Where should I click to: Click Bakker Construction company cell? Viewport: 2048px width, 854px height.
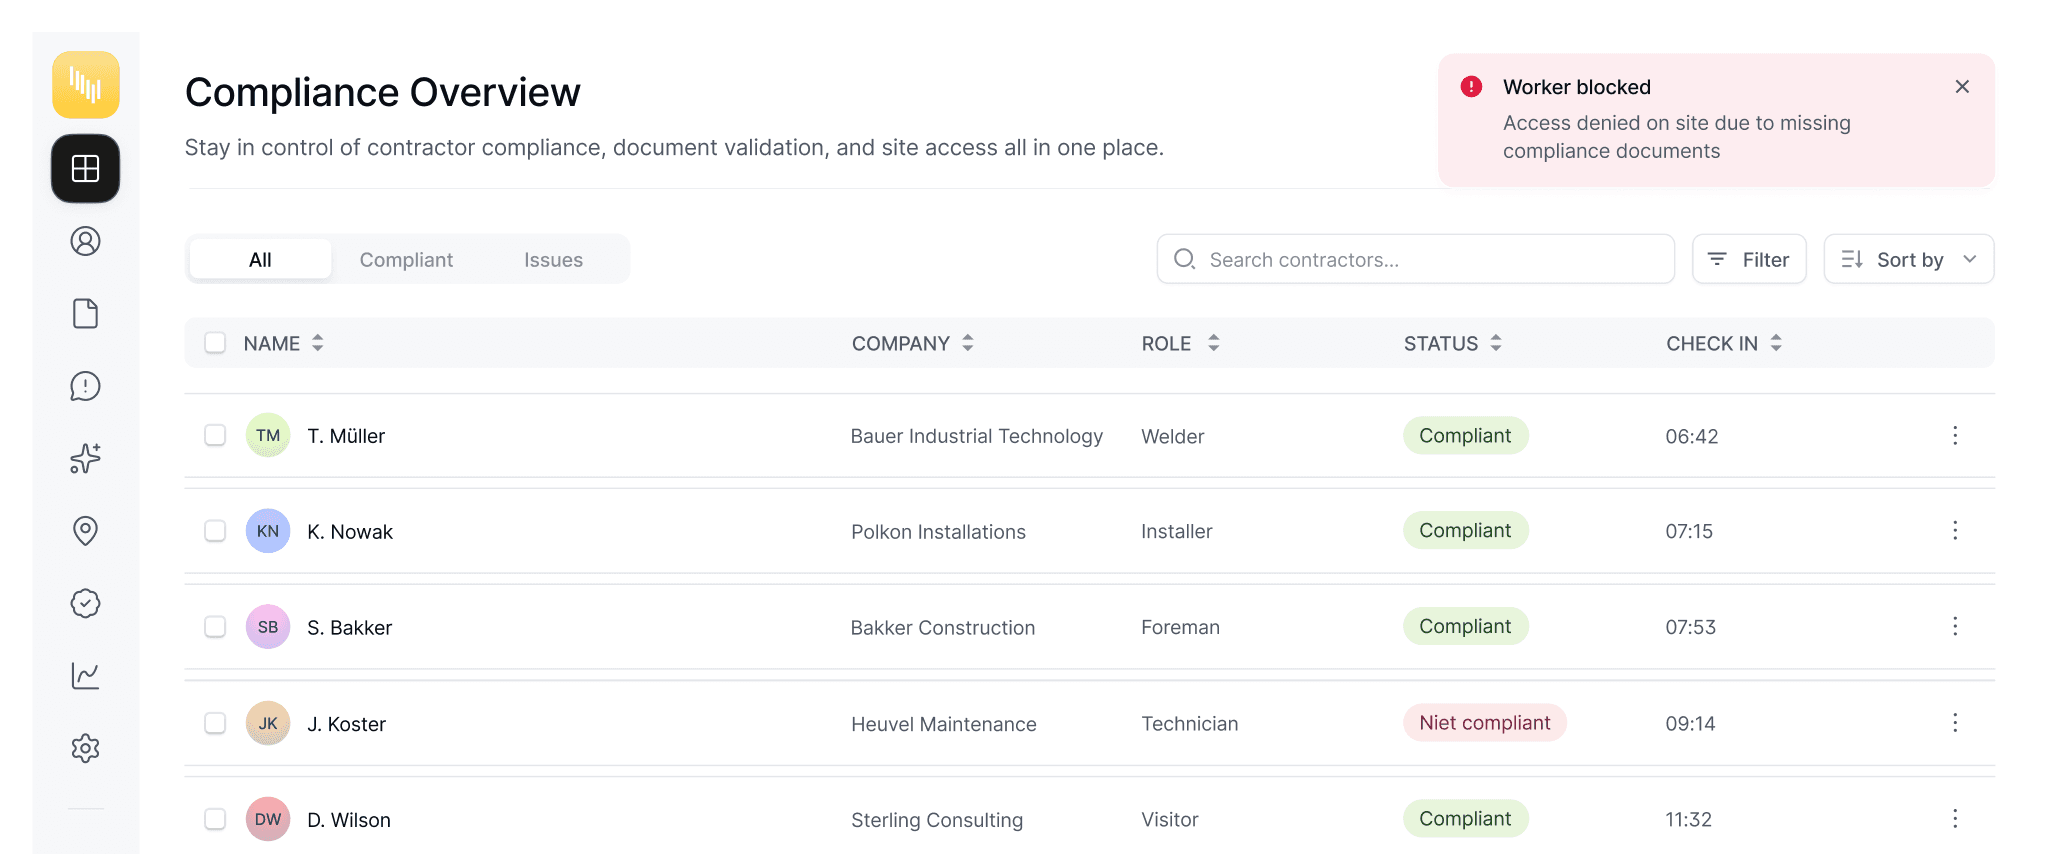point(943,628)
